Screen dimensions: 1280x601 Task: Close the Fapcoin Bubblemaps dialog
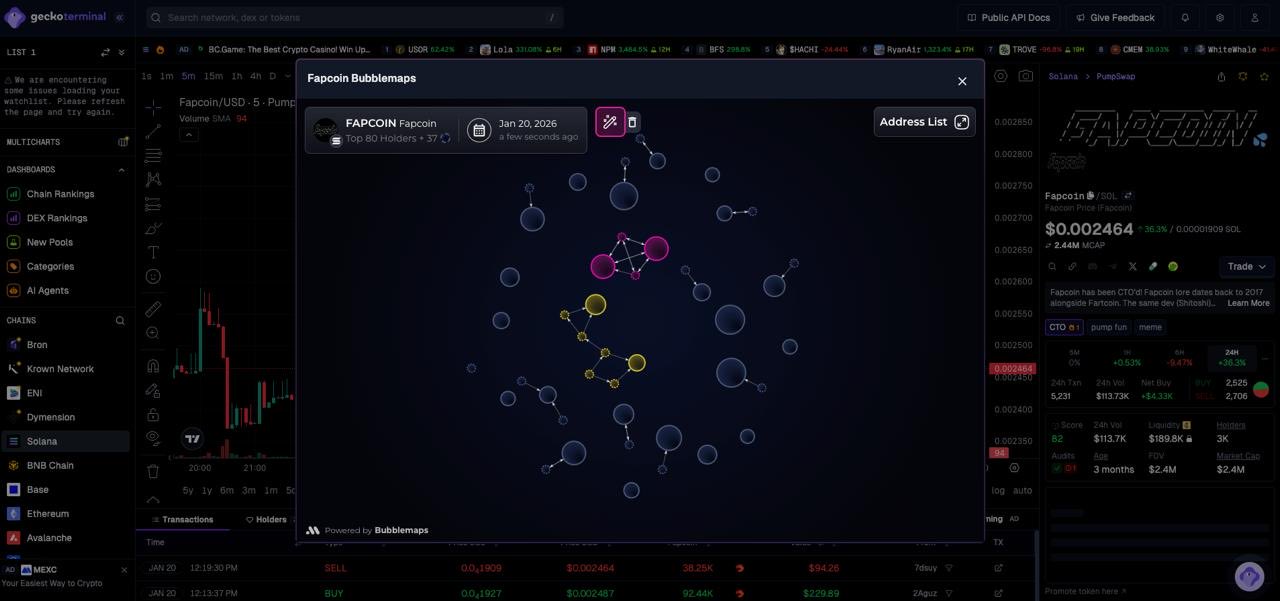962,81
